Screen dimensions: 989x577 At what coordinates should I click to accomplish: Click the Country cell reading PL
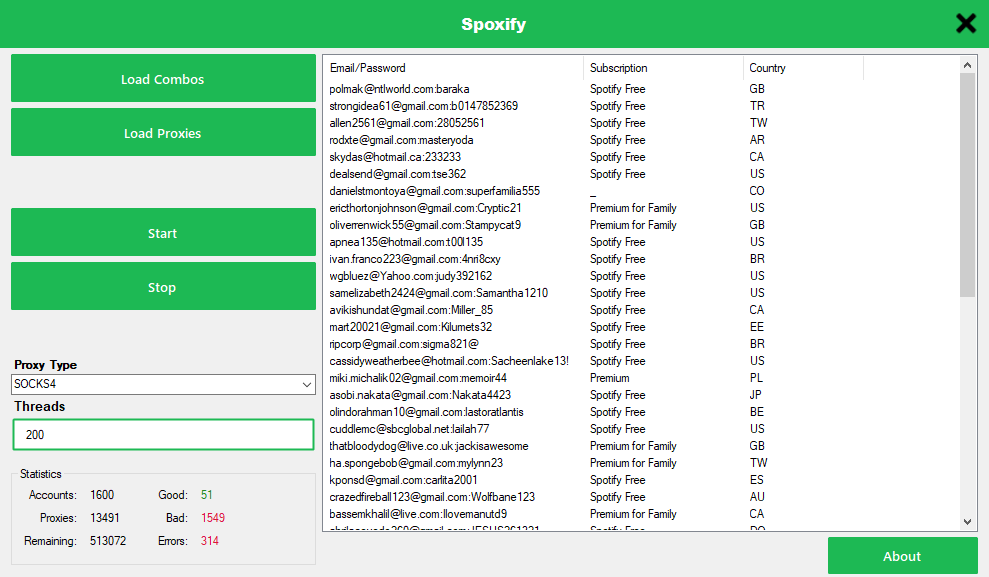756,378
